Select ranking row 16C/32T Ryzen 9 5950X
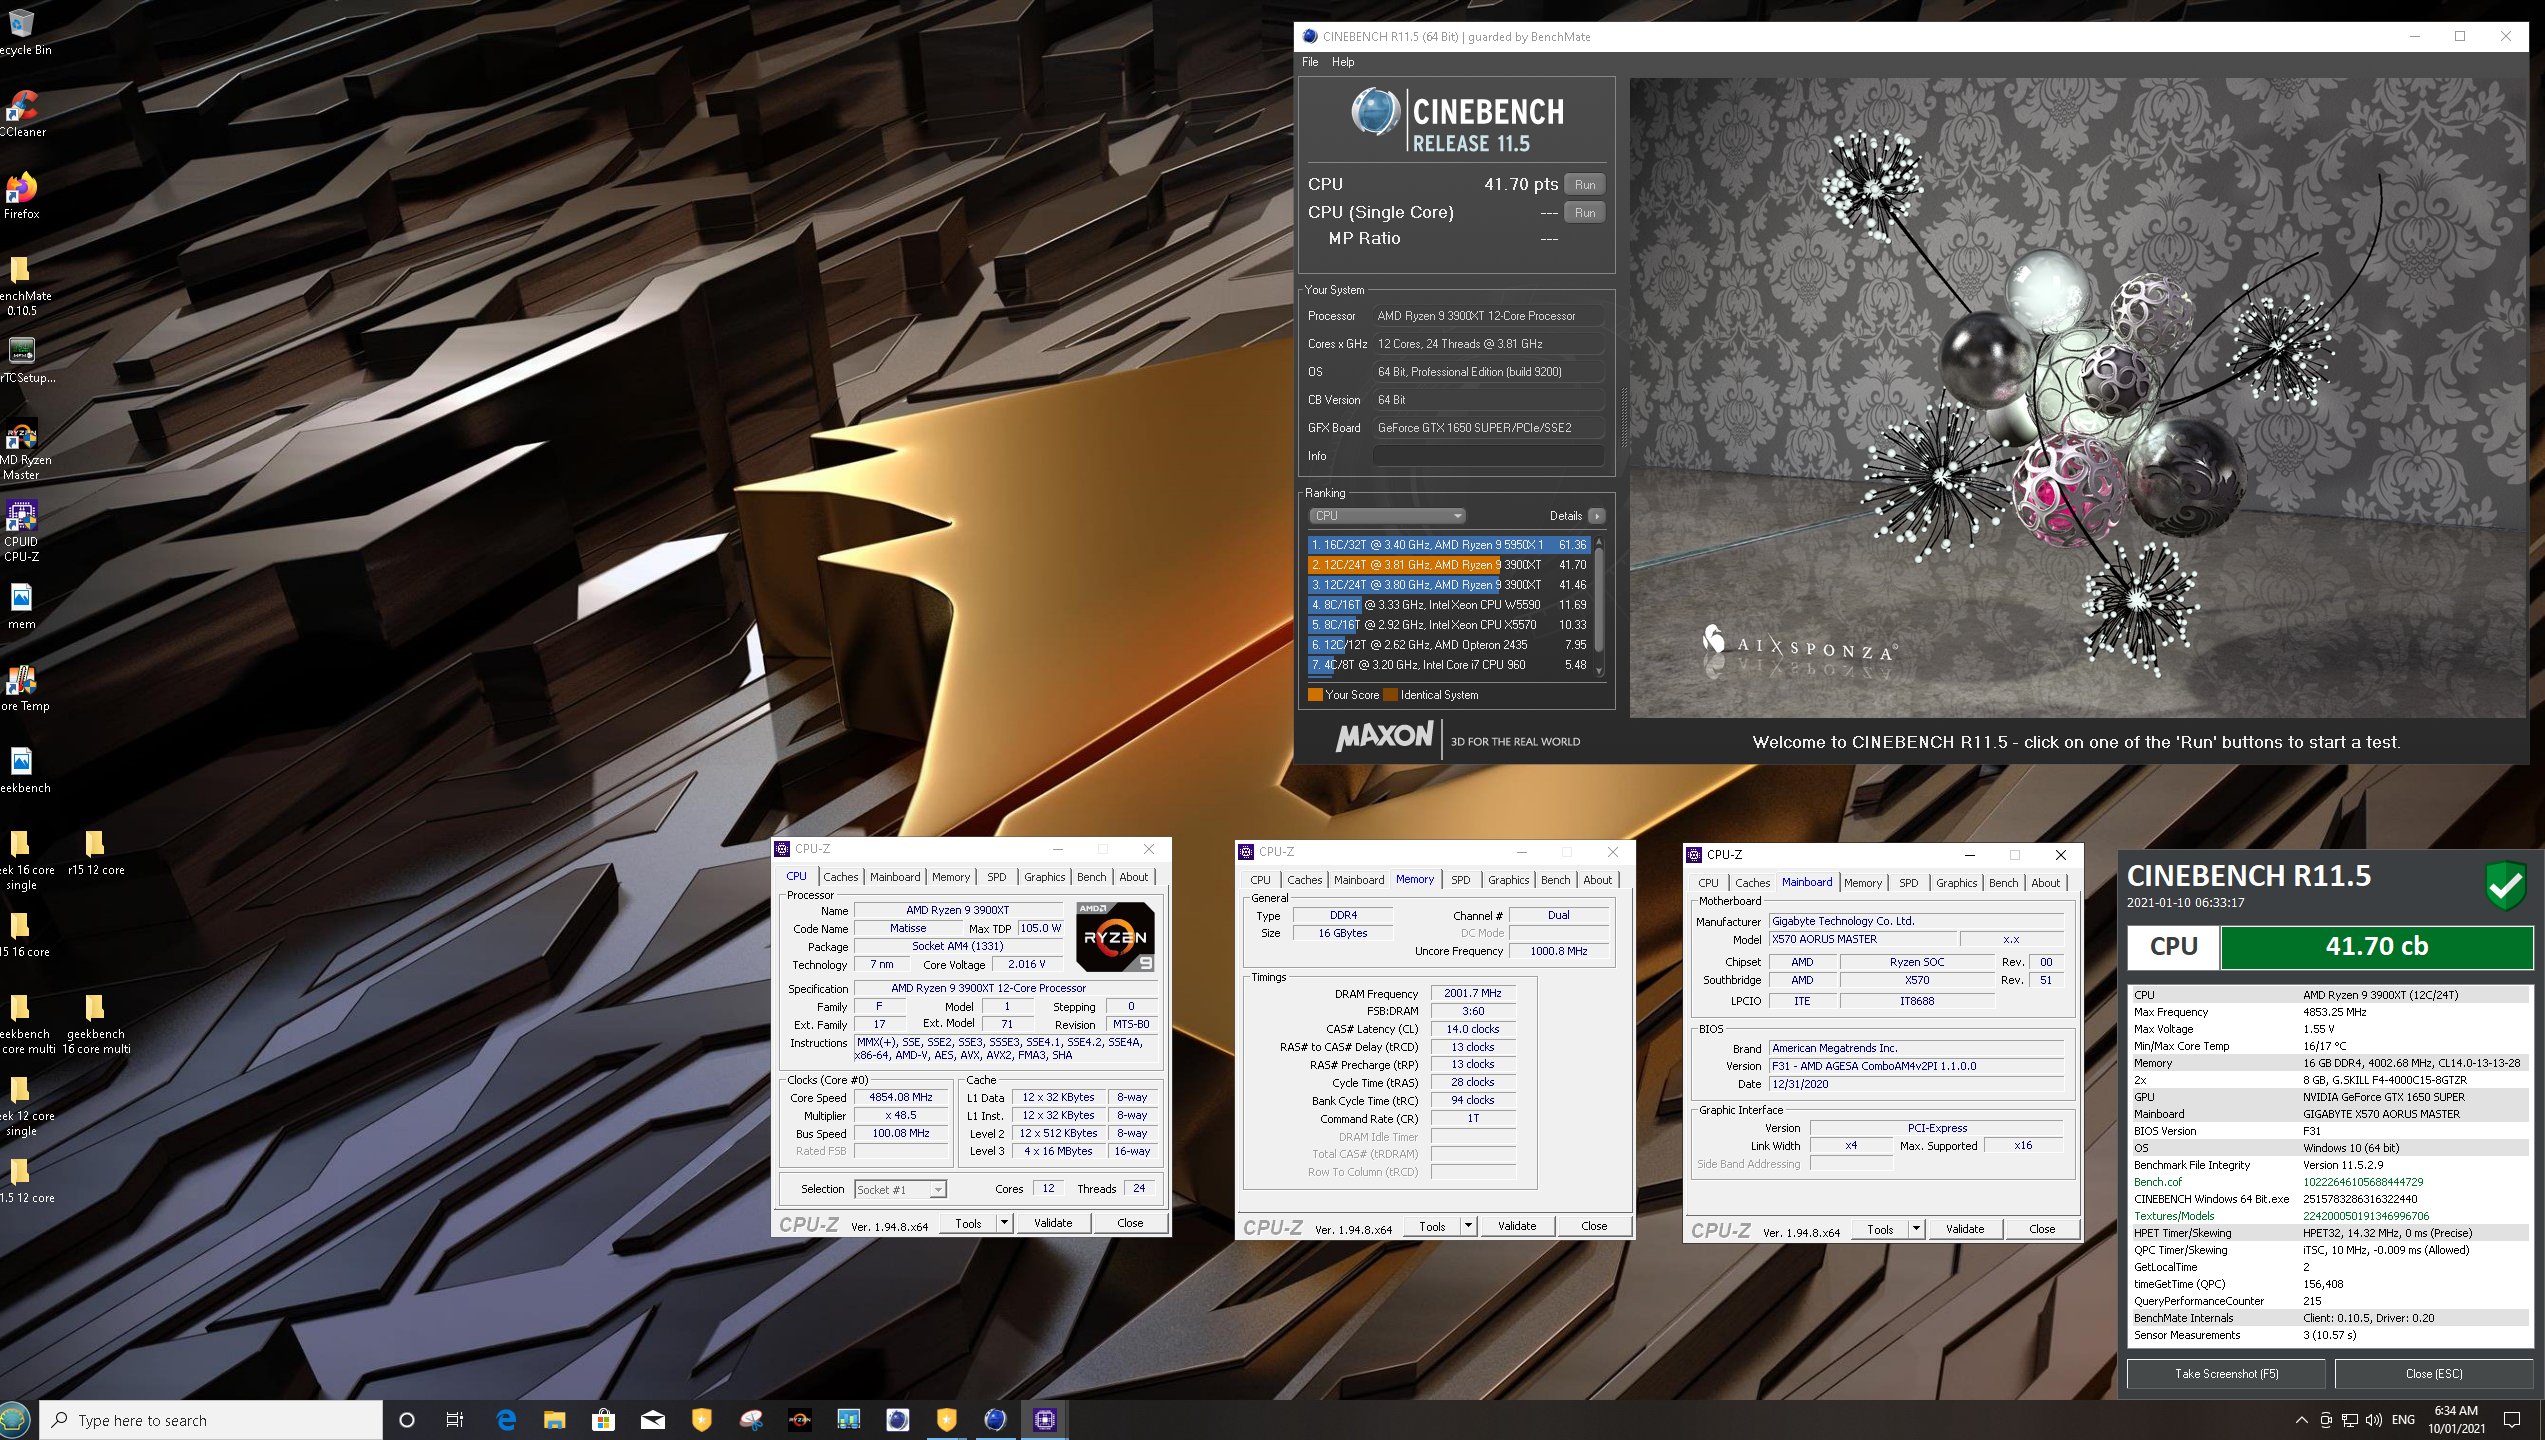 click(1449, 545)
